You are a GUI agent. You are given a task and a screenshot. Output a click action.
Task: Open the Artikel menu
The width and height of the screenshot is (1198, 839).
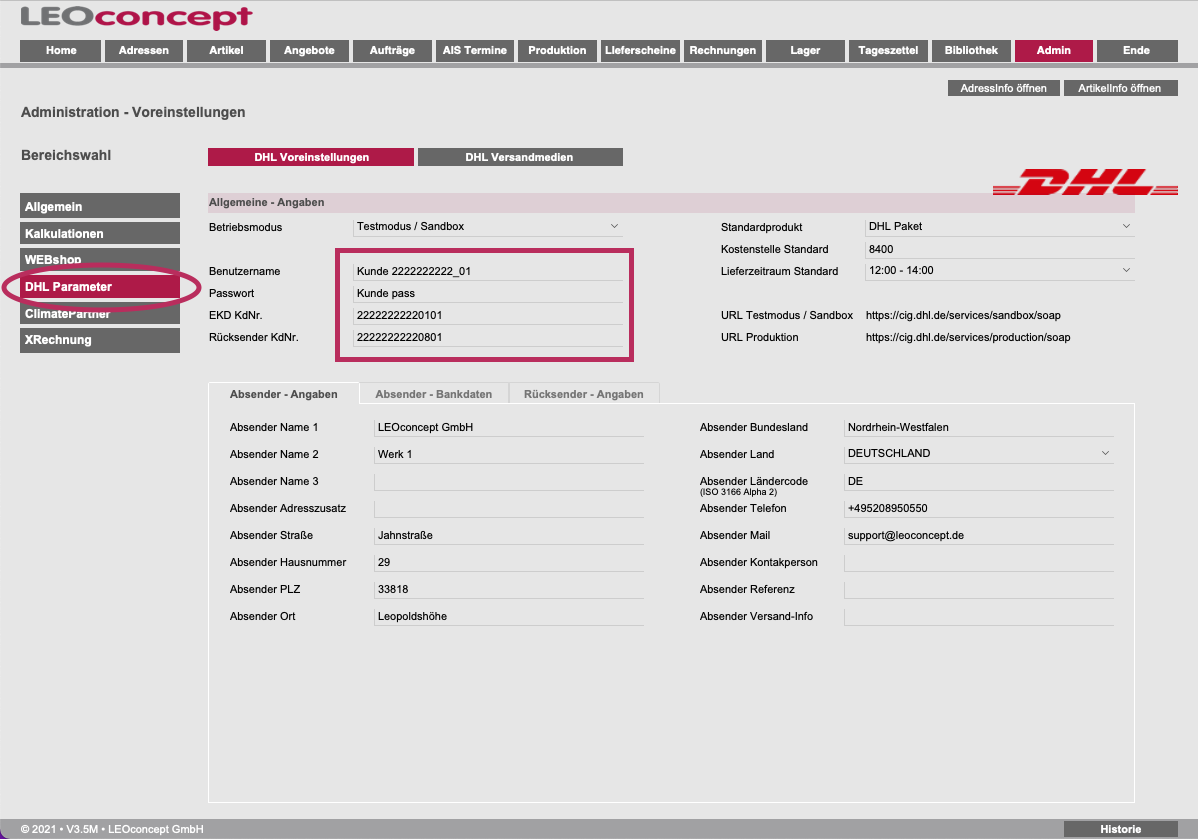(226, 50)
